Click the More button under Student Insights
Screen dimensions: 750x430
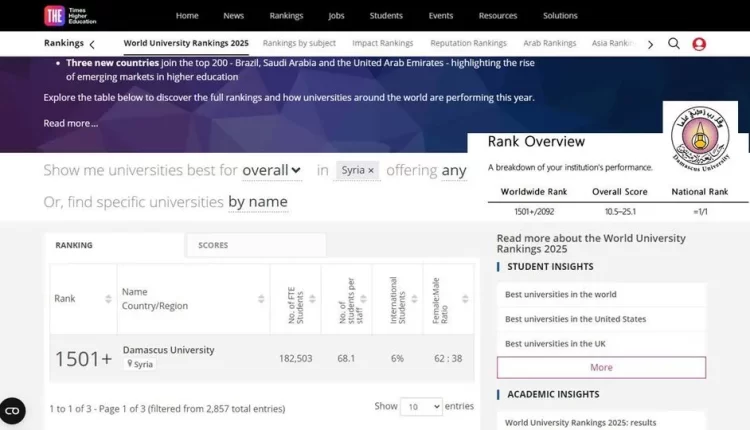[x=601, y=367]
